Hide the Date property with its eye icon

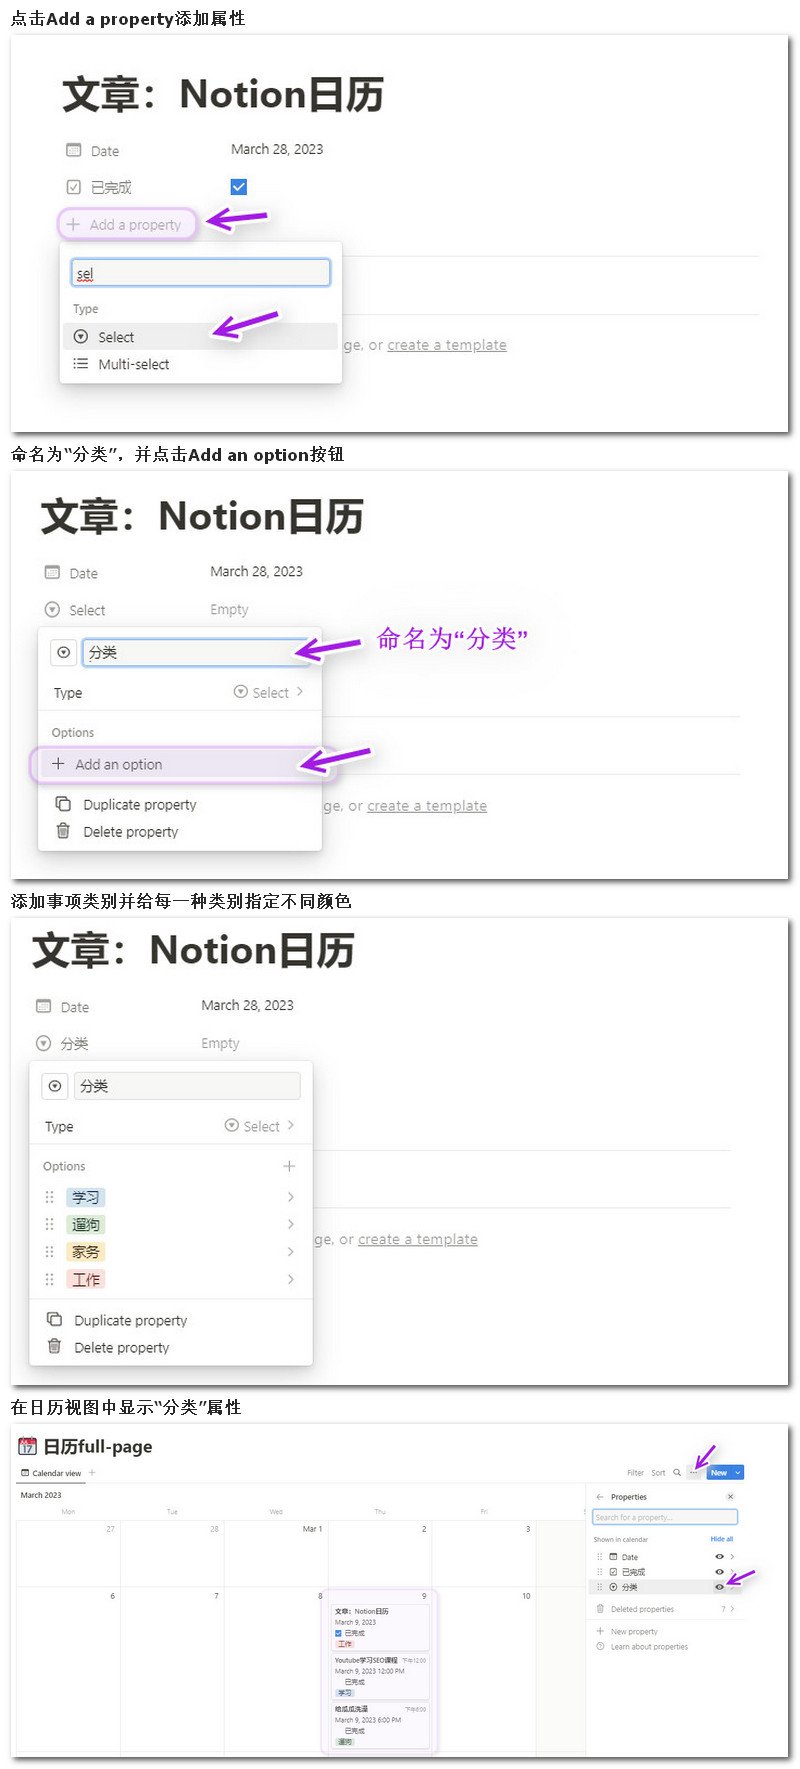pos(719,1557)
